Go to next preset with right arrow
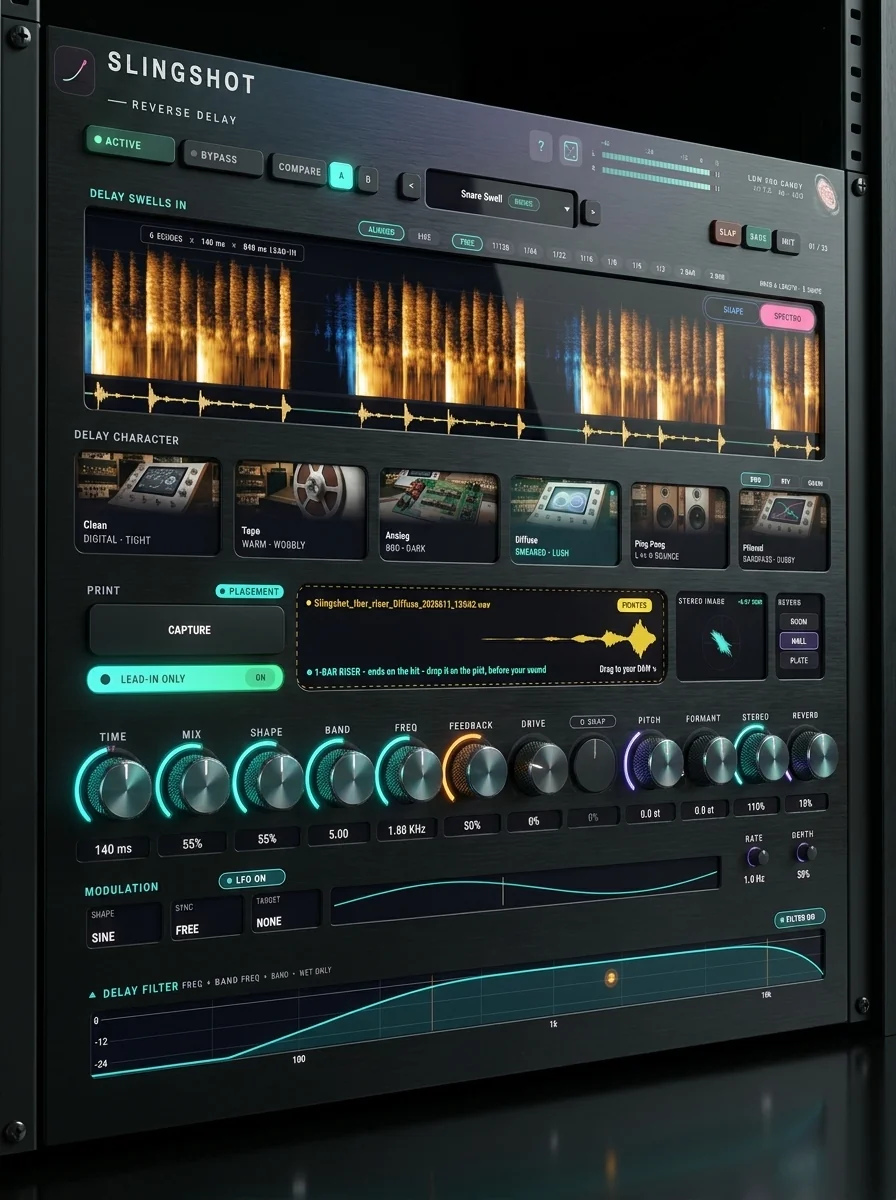 tap(591, 211)
